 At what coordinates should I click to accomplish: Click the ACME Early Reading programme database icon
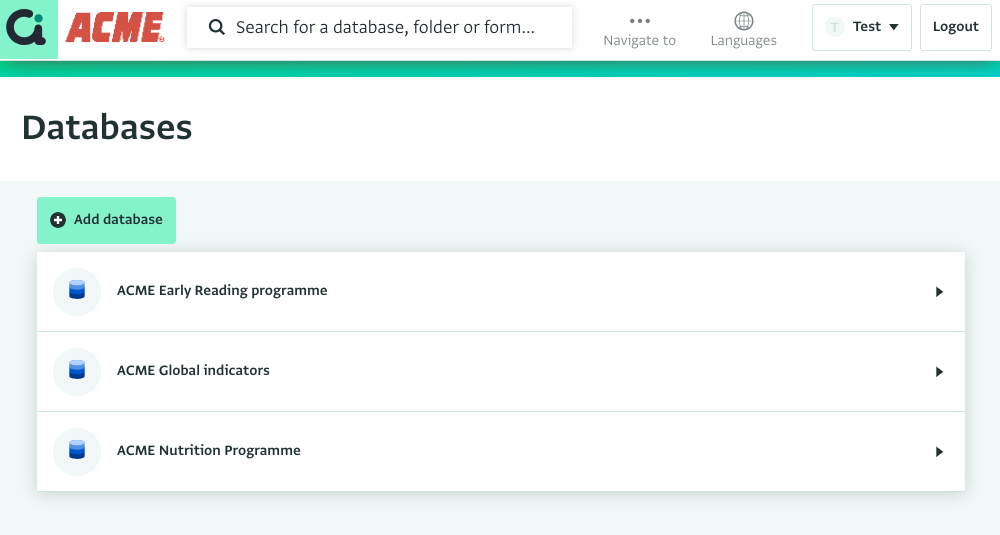[x=77, y=291]
